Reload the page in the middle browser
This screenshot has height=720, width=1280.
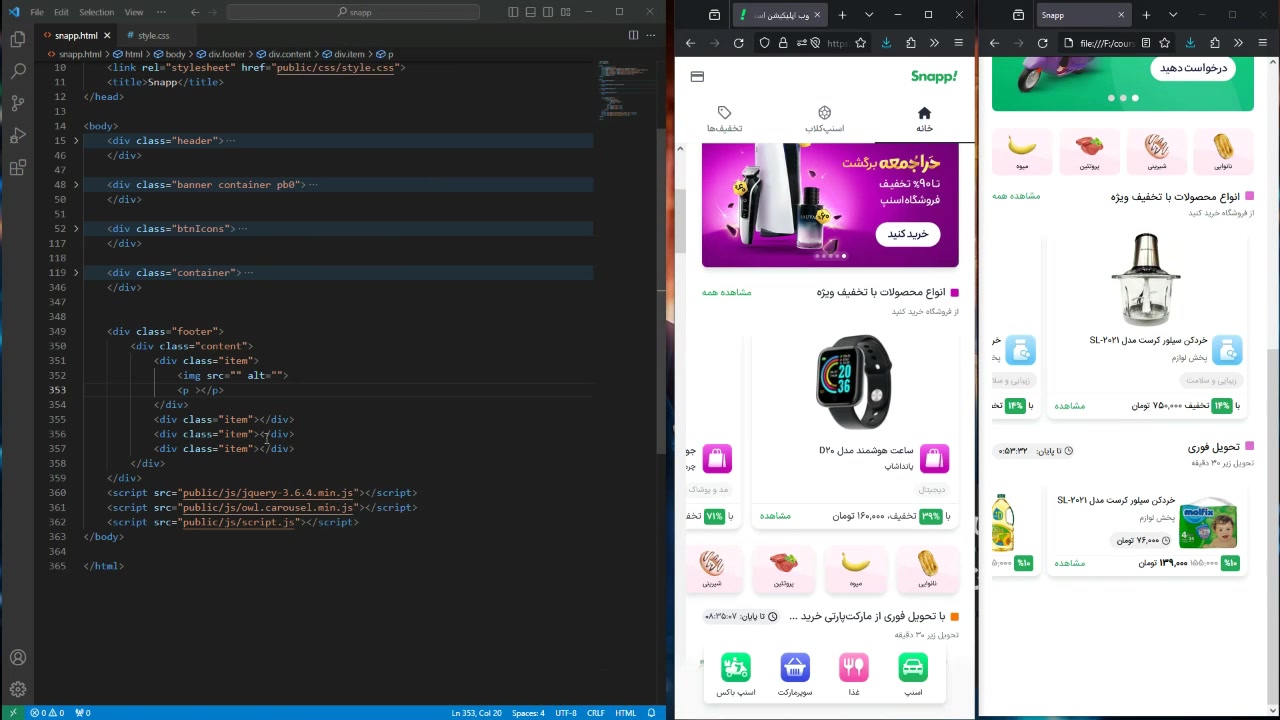[x=738, y=43]
